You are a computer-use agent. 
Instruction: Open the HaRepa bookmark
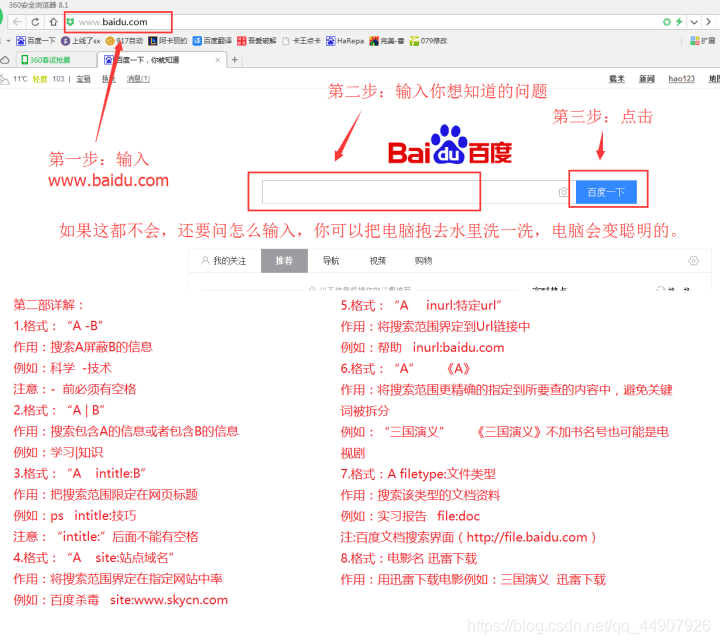pos(345,41)
